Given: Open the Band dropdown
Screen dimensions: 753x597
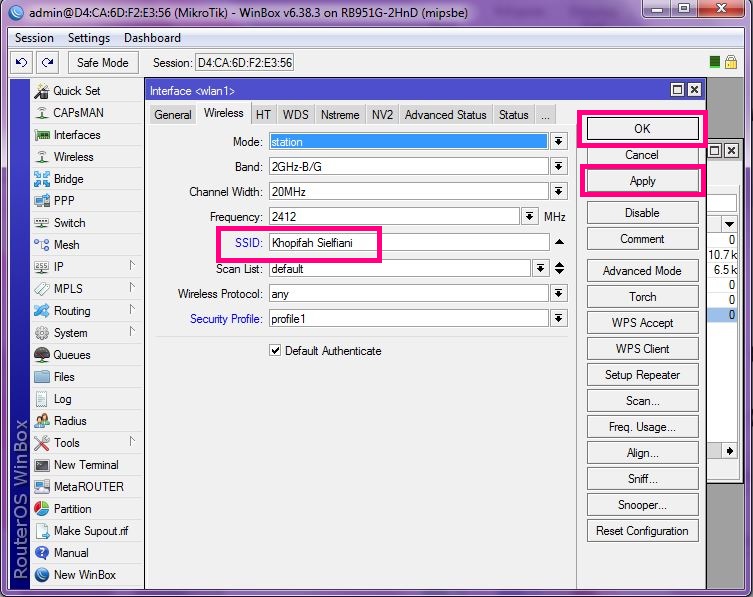Looking at the screenshot, I should [559, 166].
